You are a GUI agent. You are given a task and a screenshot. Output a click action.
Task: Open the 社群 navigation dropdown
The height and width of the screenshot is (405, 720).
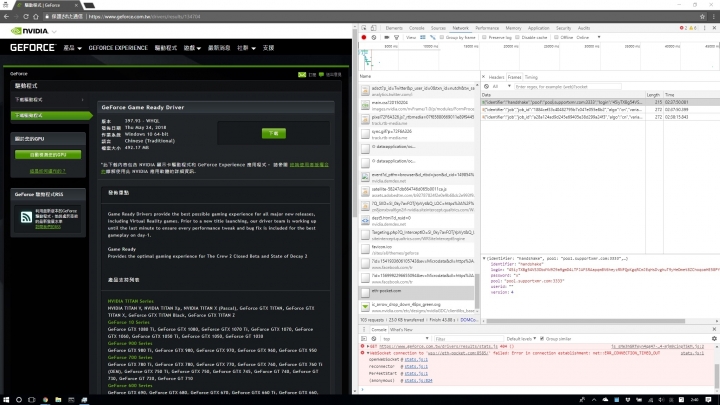tap(246, 48)
